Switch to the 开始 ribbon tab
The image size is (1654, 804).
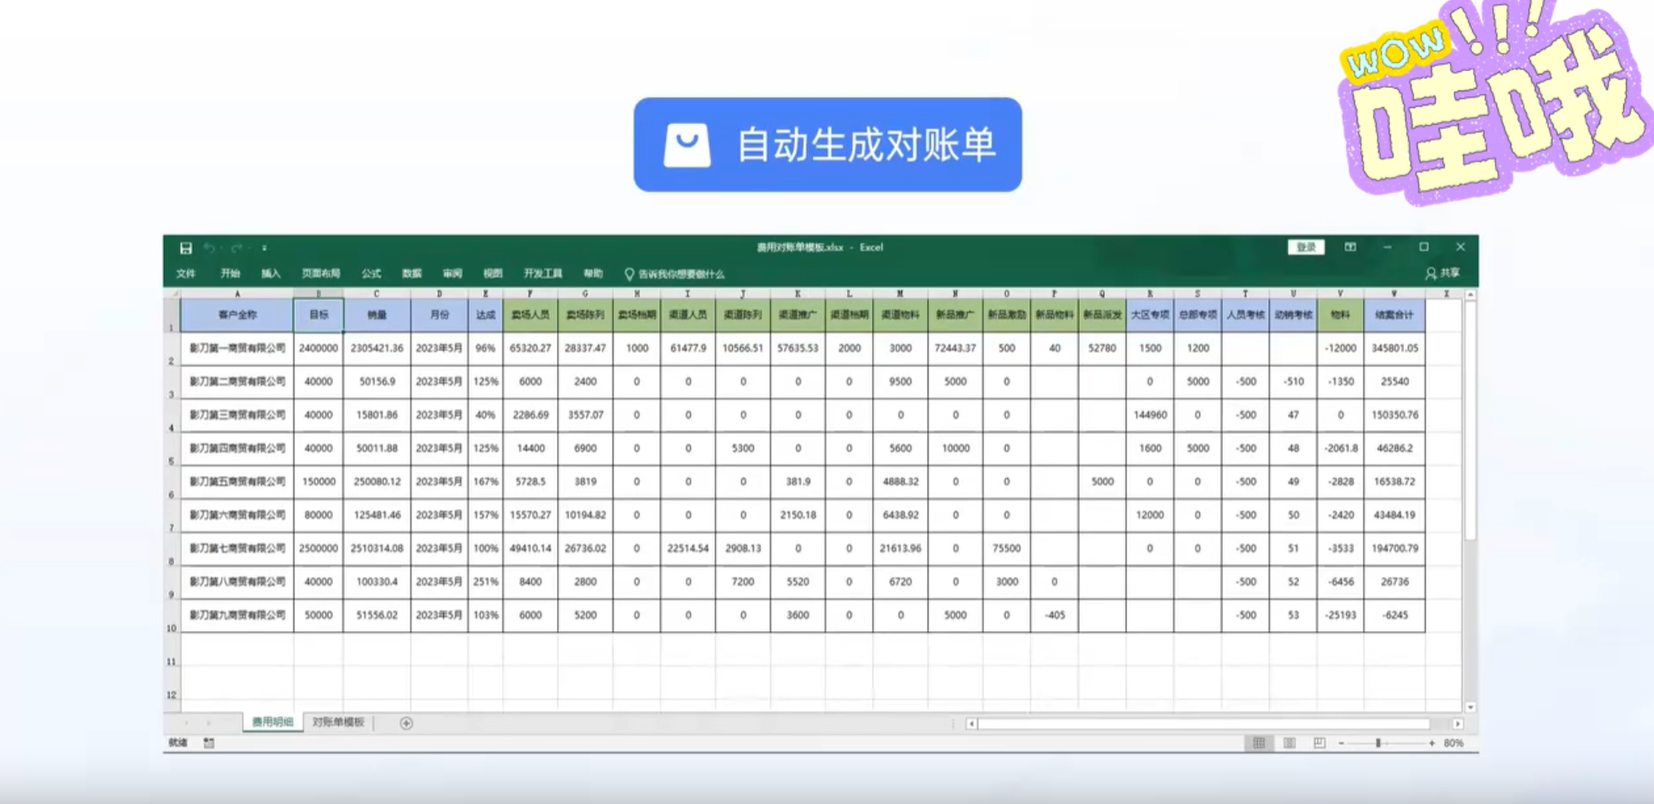point(230,273)
